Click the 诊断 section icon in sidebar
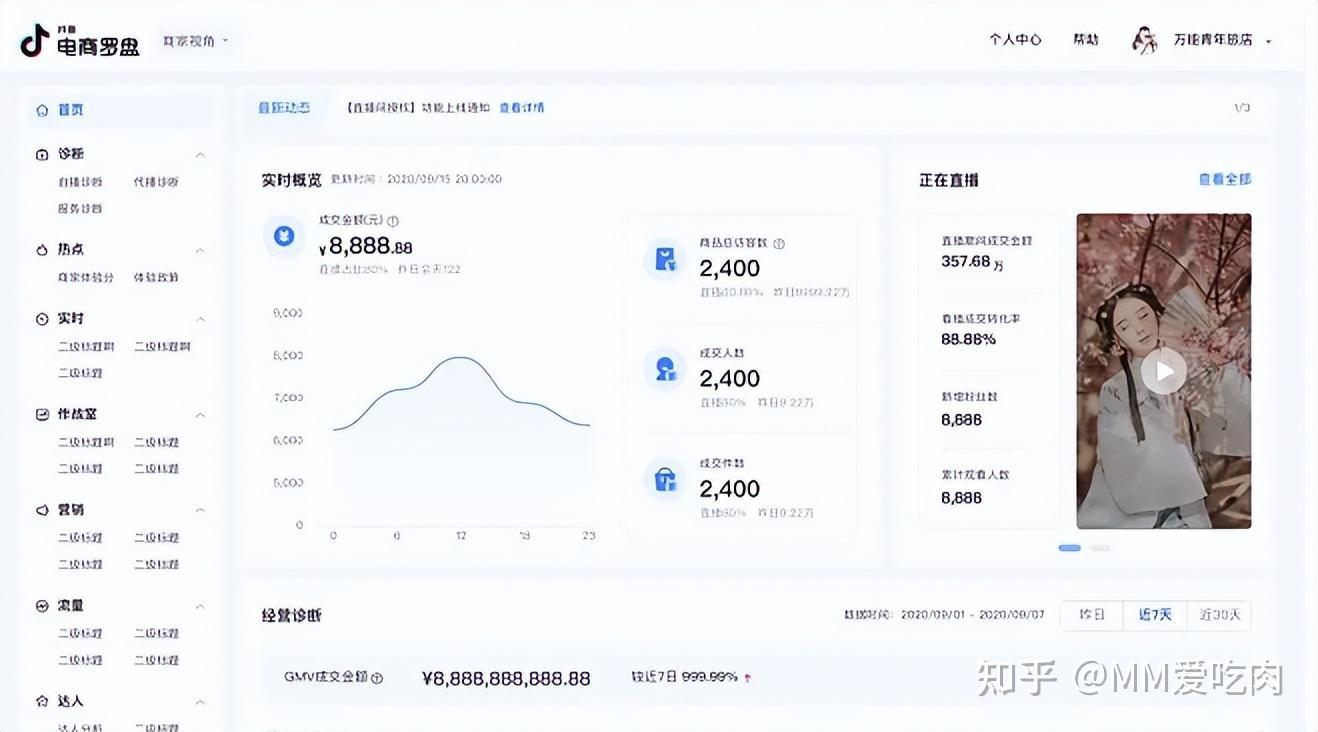1318x732 pixels. 42,154
